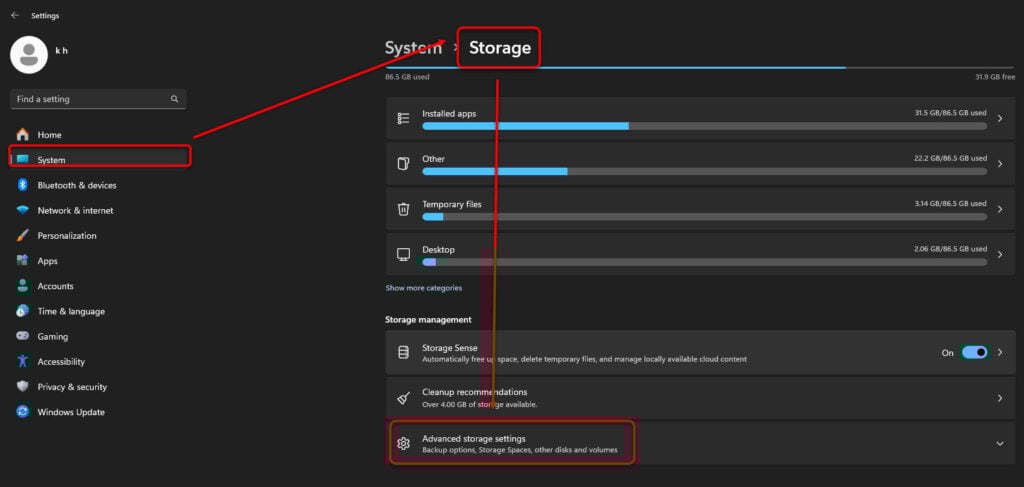Click the 31.9 GB free label

995,77
